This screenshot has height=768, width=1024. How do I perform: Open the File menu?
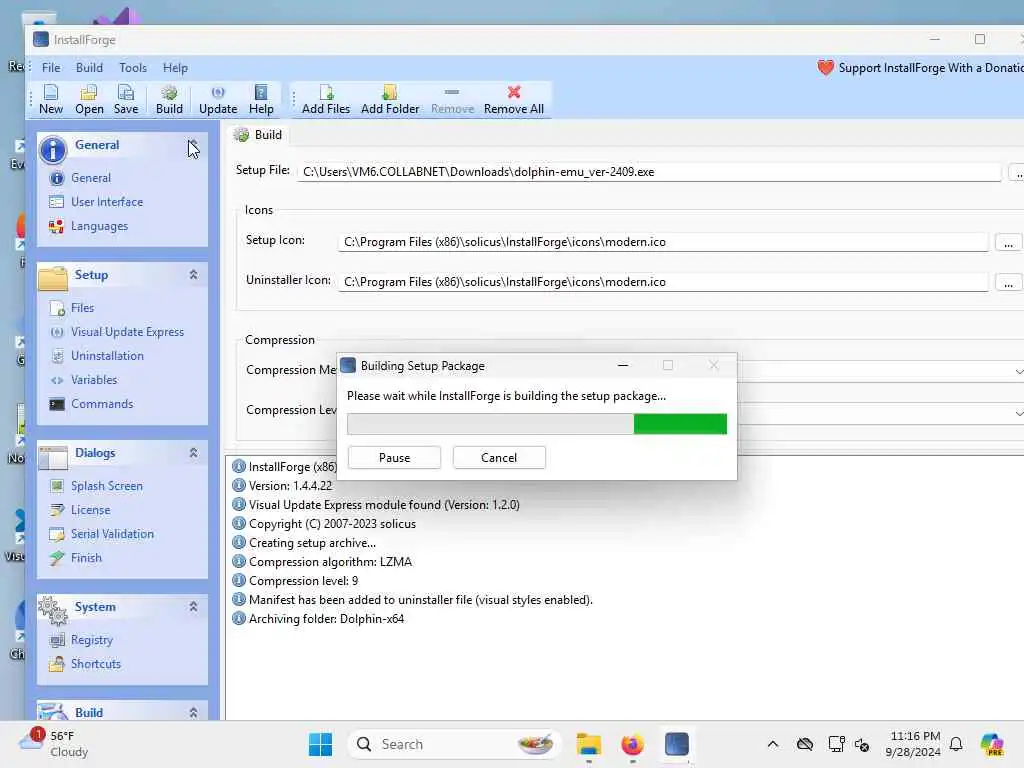point(51,68)
